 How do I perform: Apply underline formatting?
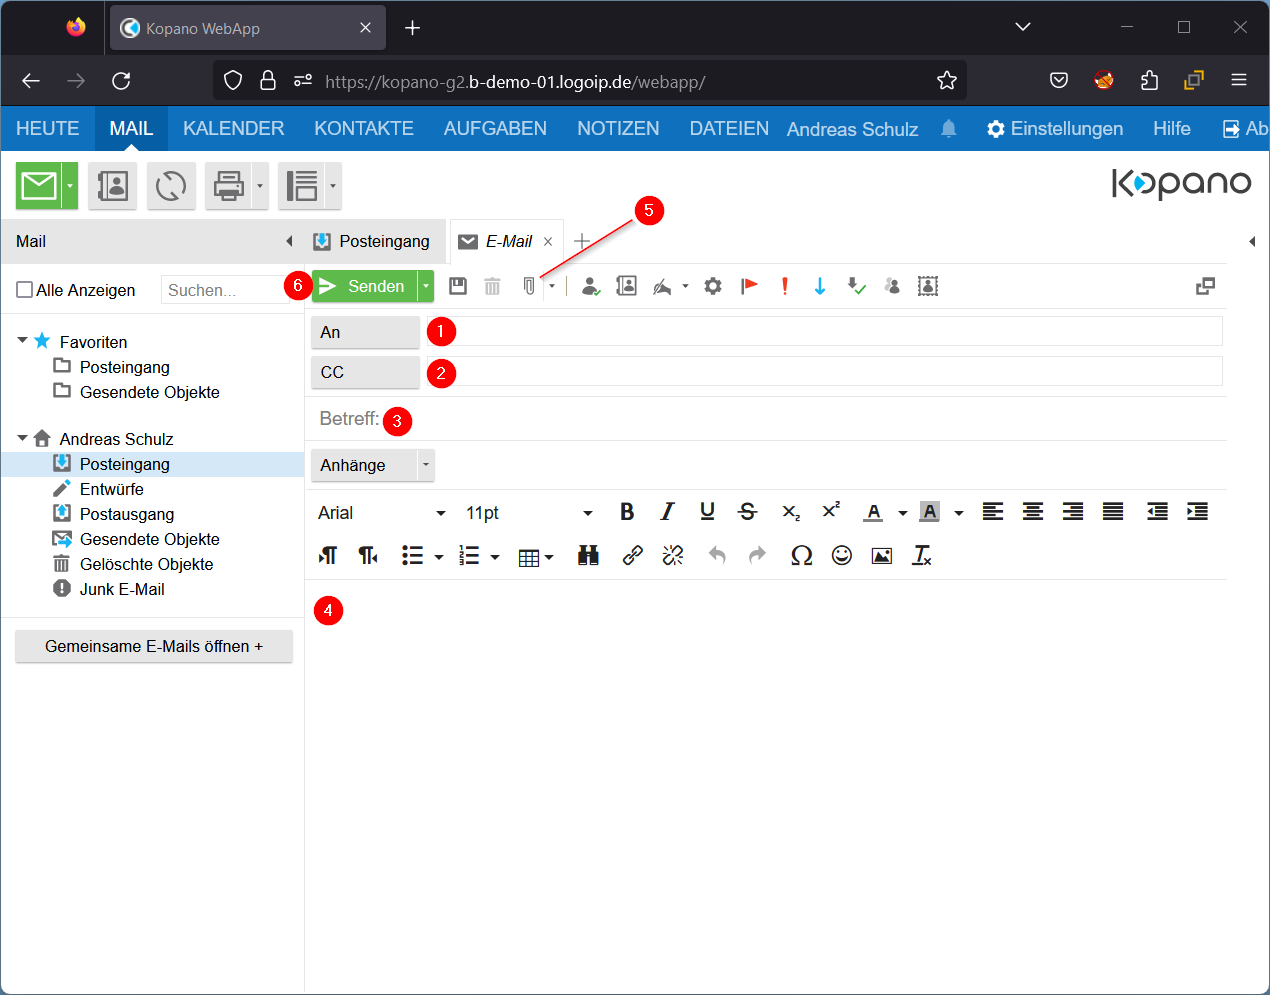pos(707,512)
